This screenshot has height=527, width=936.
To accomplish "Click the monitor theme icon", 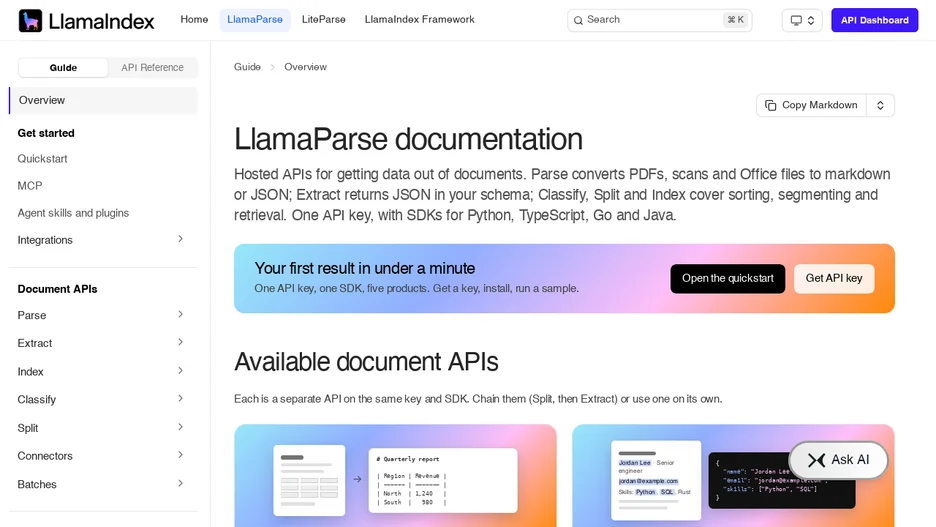I will [796, 20].
